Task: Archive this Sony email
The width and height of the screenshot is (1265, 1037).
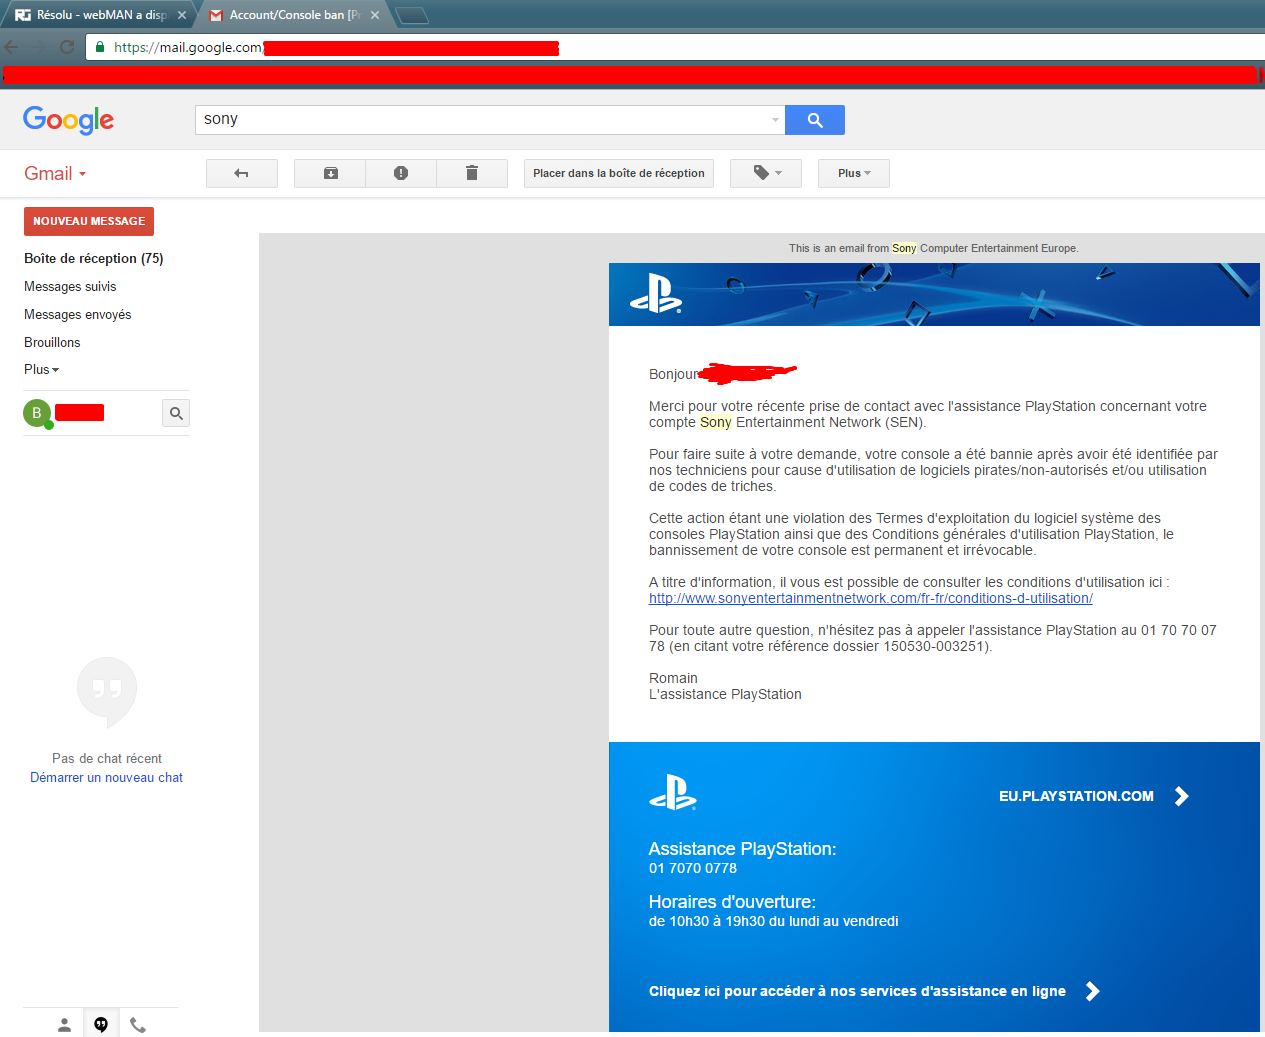Action: pyautogui.click(x=330, y=173)
